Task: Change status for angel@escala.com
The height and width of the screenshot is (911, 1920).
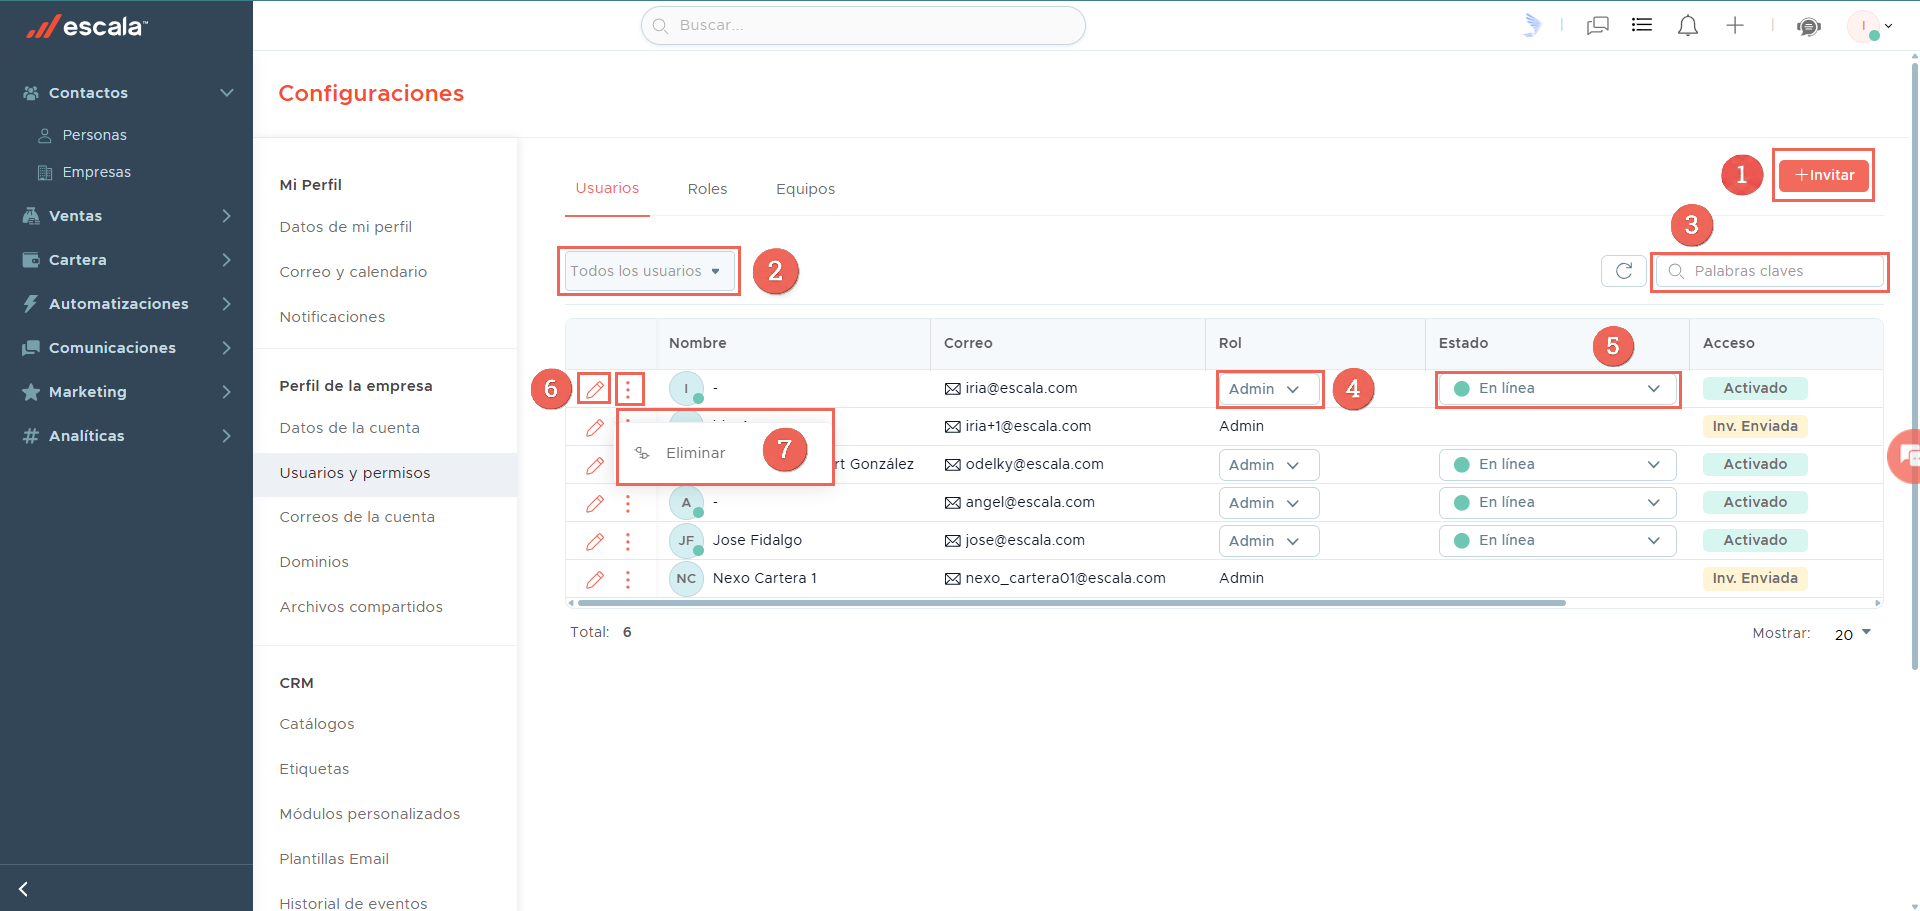Action: point(1557,503)
